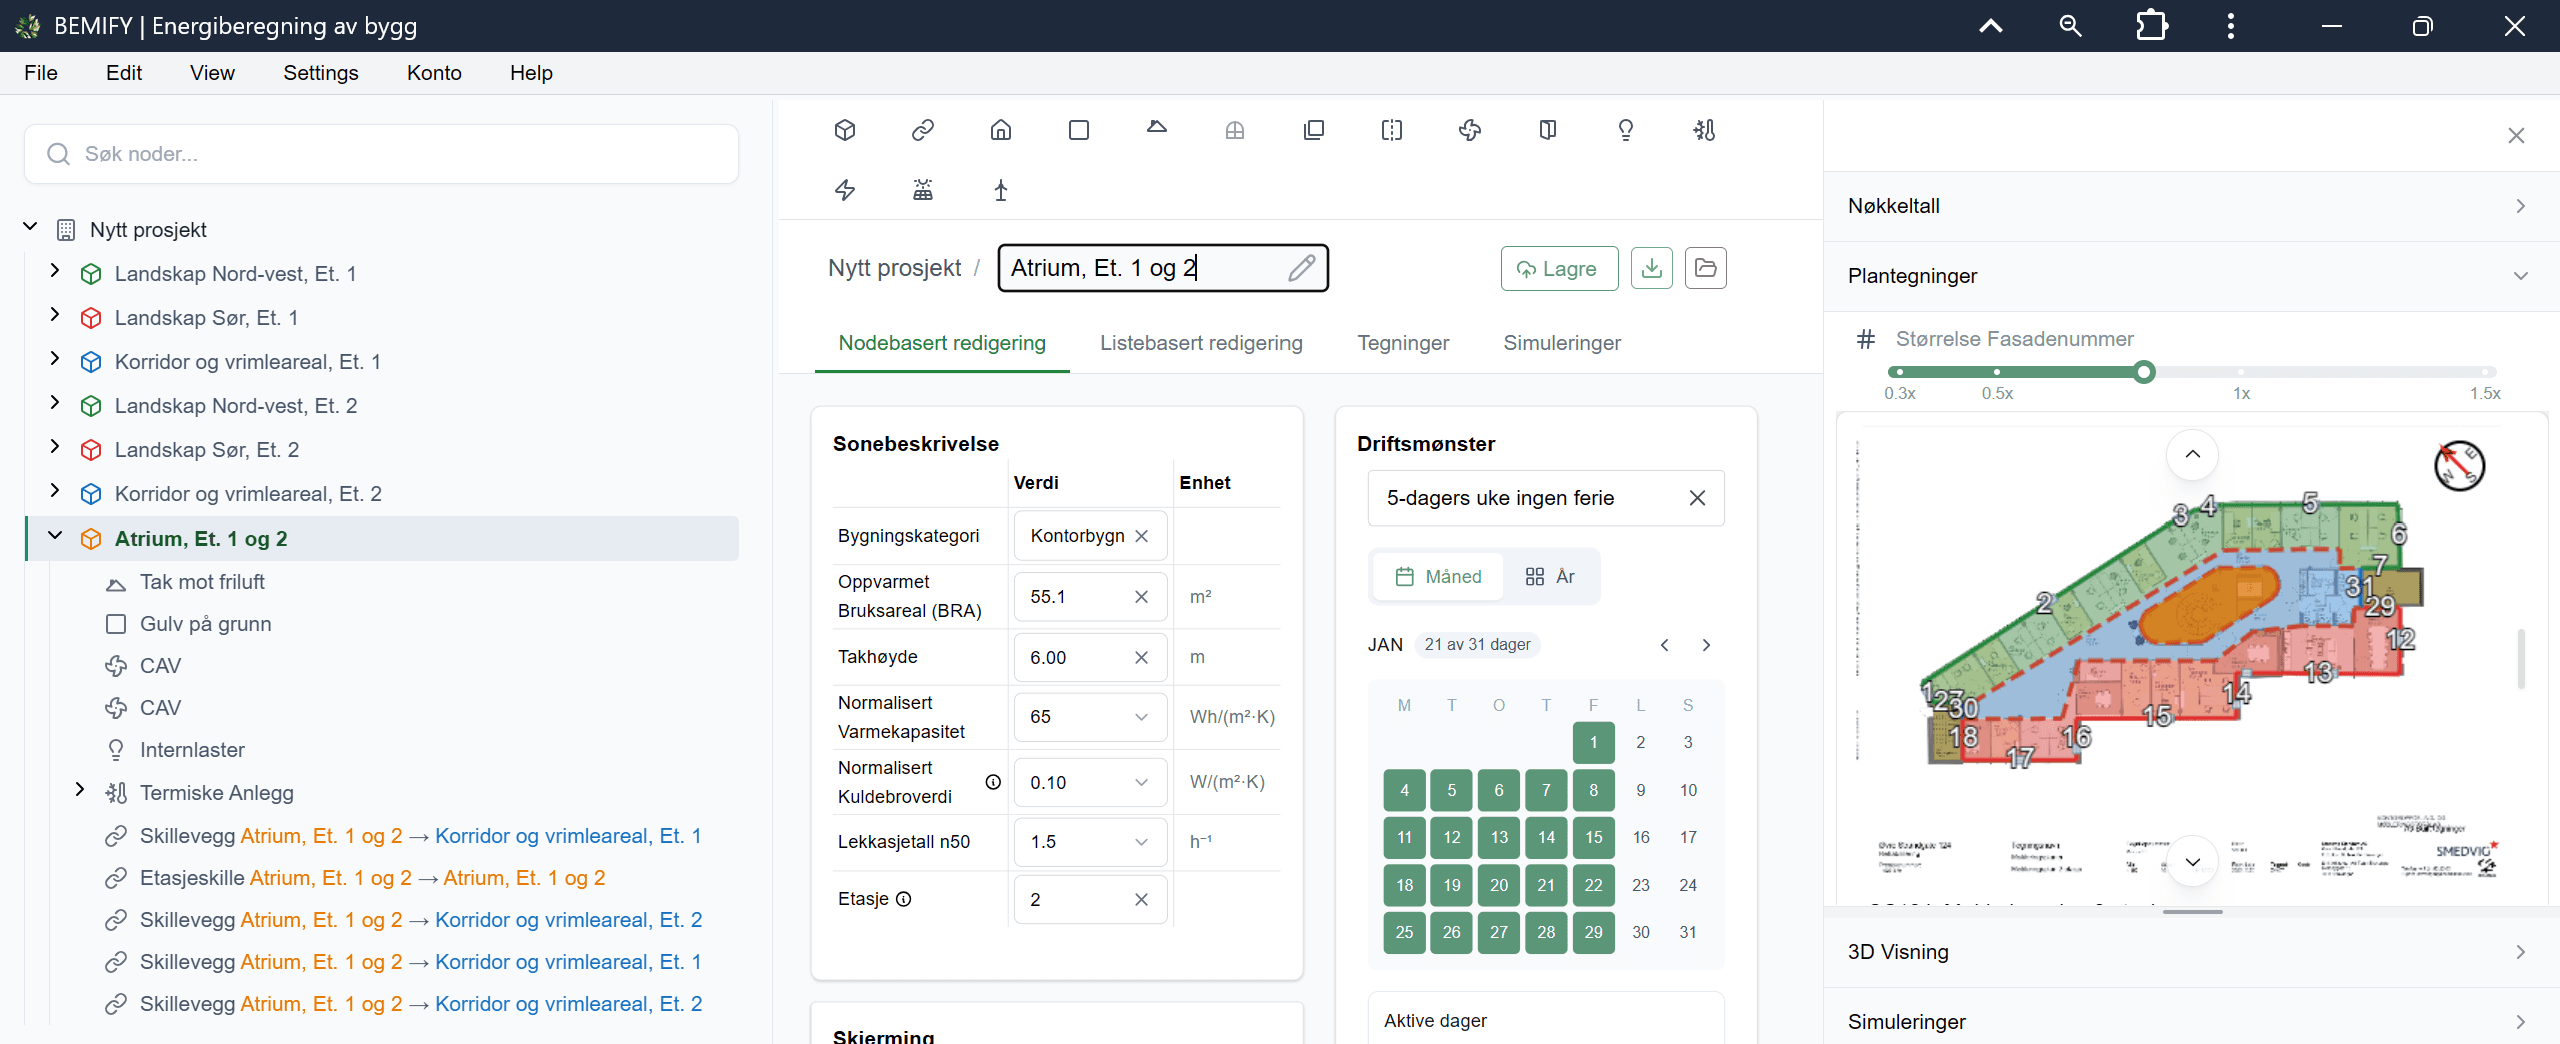Select the lightning bolt energy icon
The height and width of the screenshot is (1044, 2560).
pyautogui.click(x=845, y=190)
